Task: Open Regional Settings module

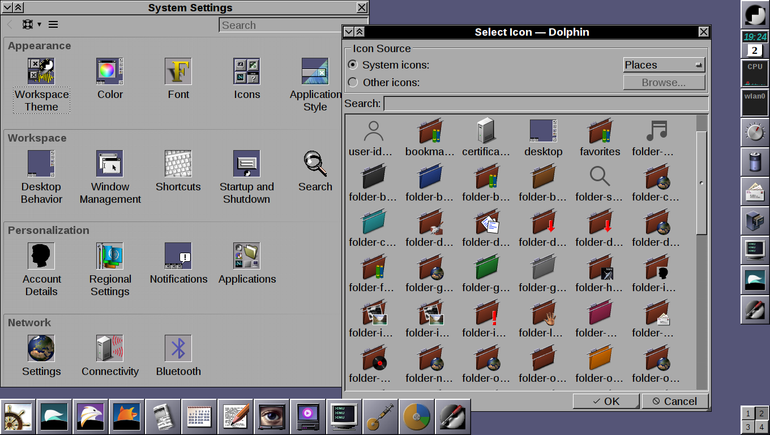Action: (110, 269)
